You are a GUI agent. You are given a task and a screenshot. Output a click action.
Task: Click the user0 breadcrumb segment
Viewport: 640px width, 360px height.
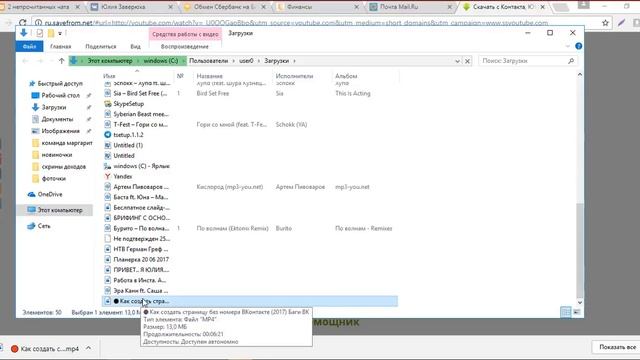[246, 61]
